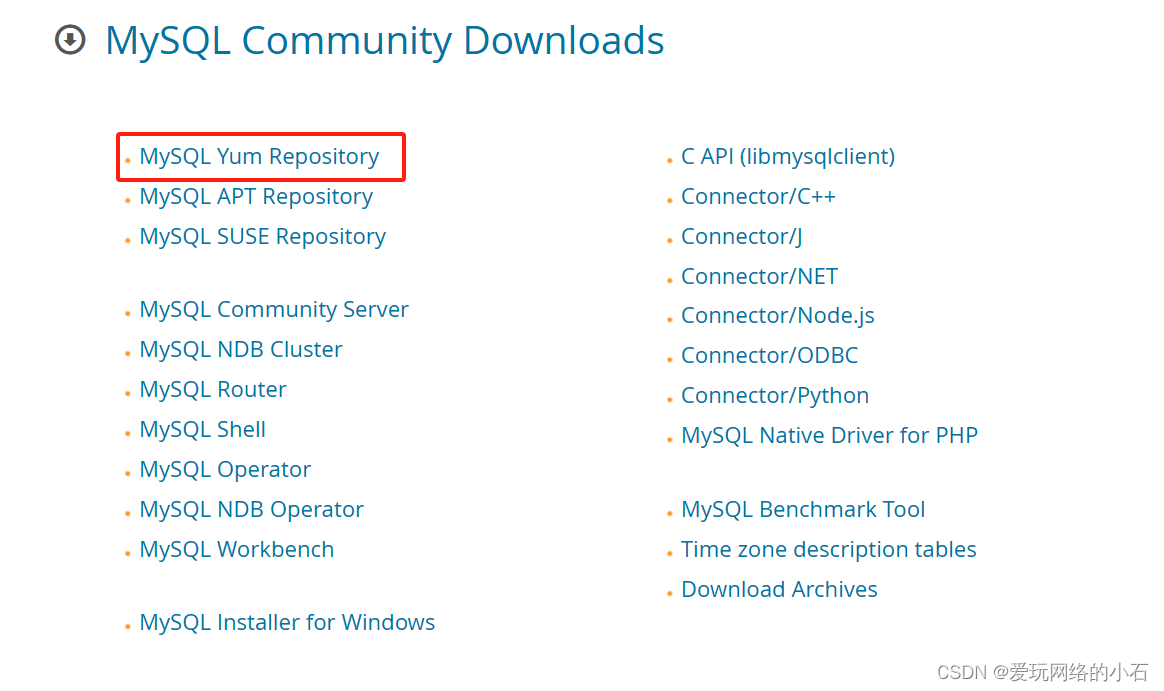Open the MySQL Yum Repository link

click(259, 157)
